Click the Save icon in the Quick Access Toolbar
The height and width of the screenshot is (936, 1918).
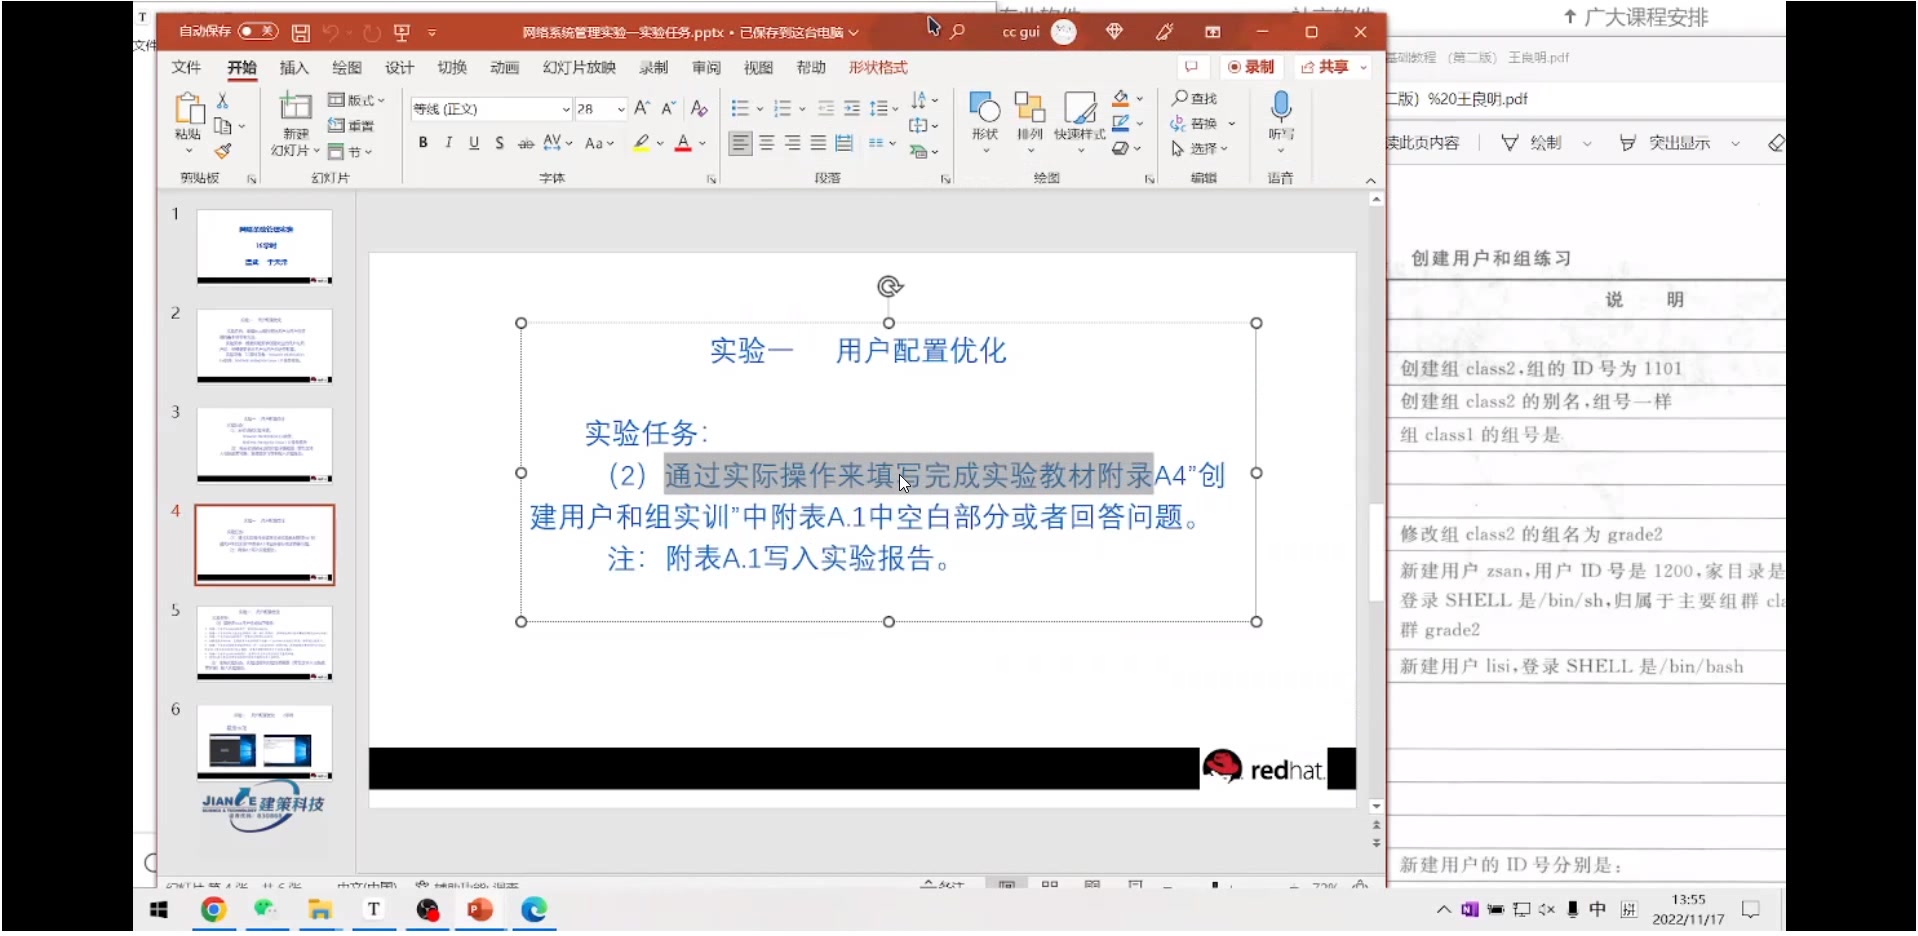tap(301, 32)
